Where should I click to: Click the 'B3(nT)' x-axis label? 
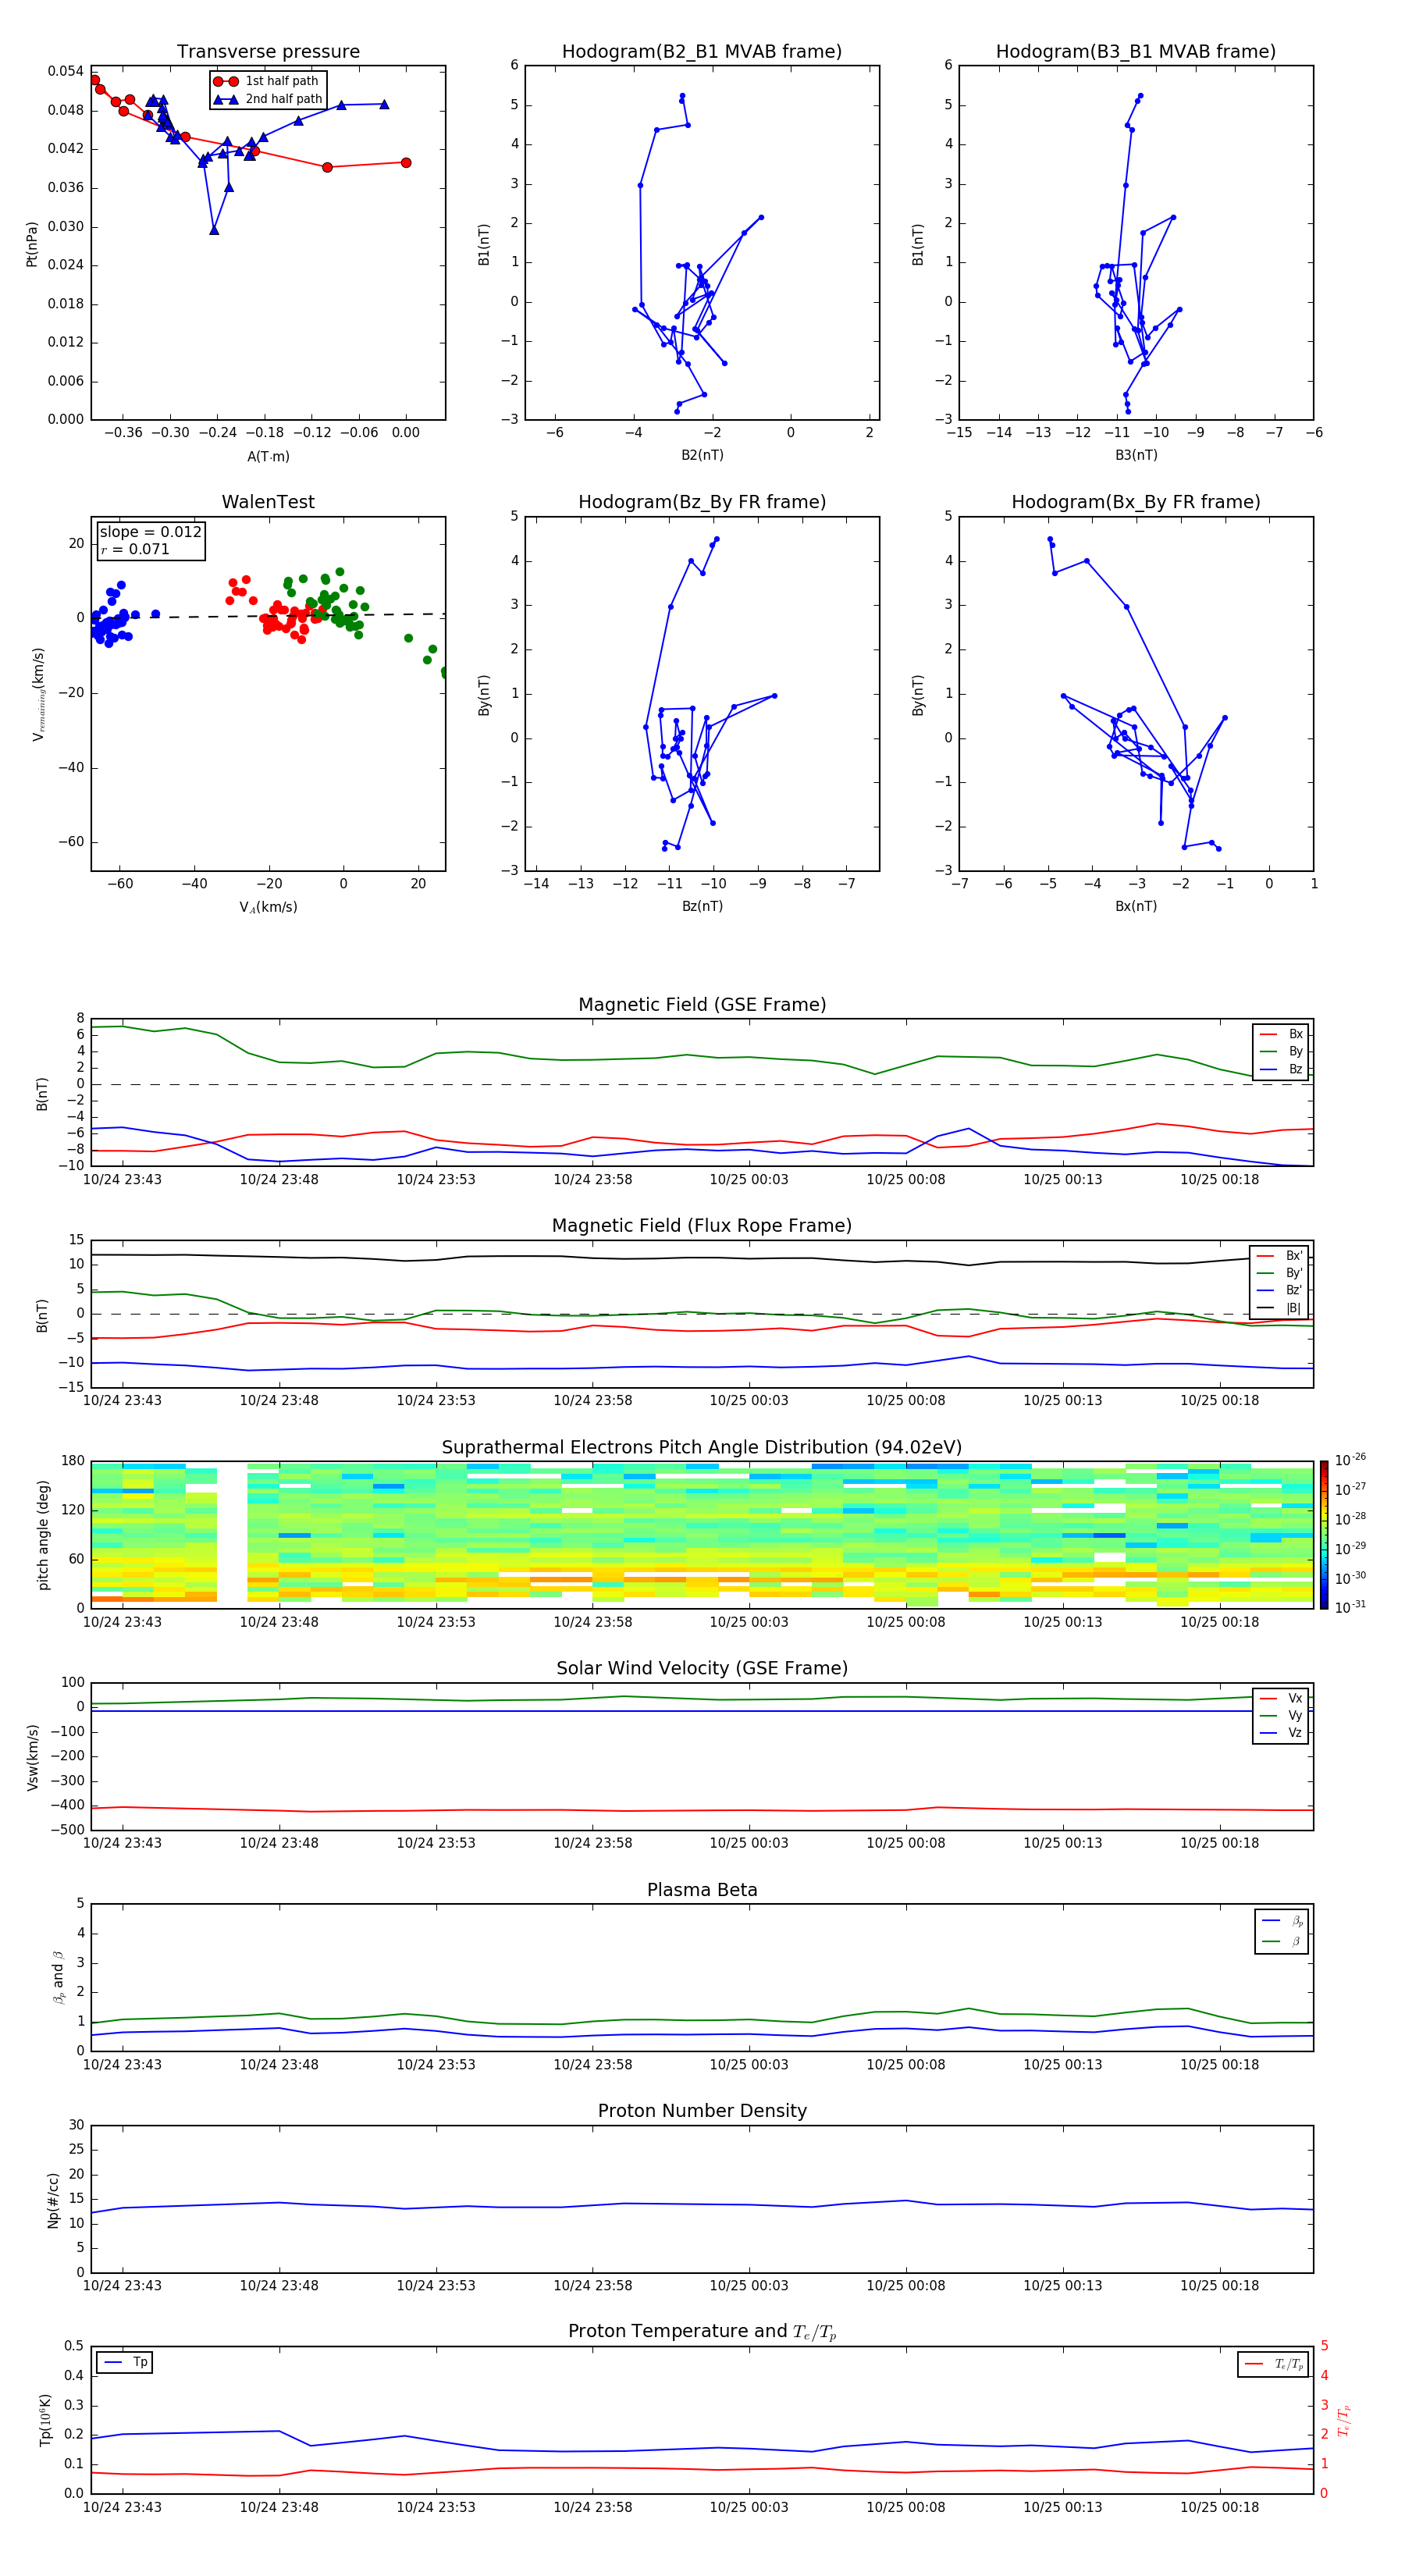coord(1136,455)
